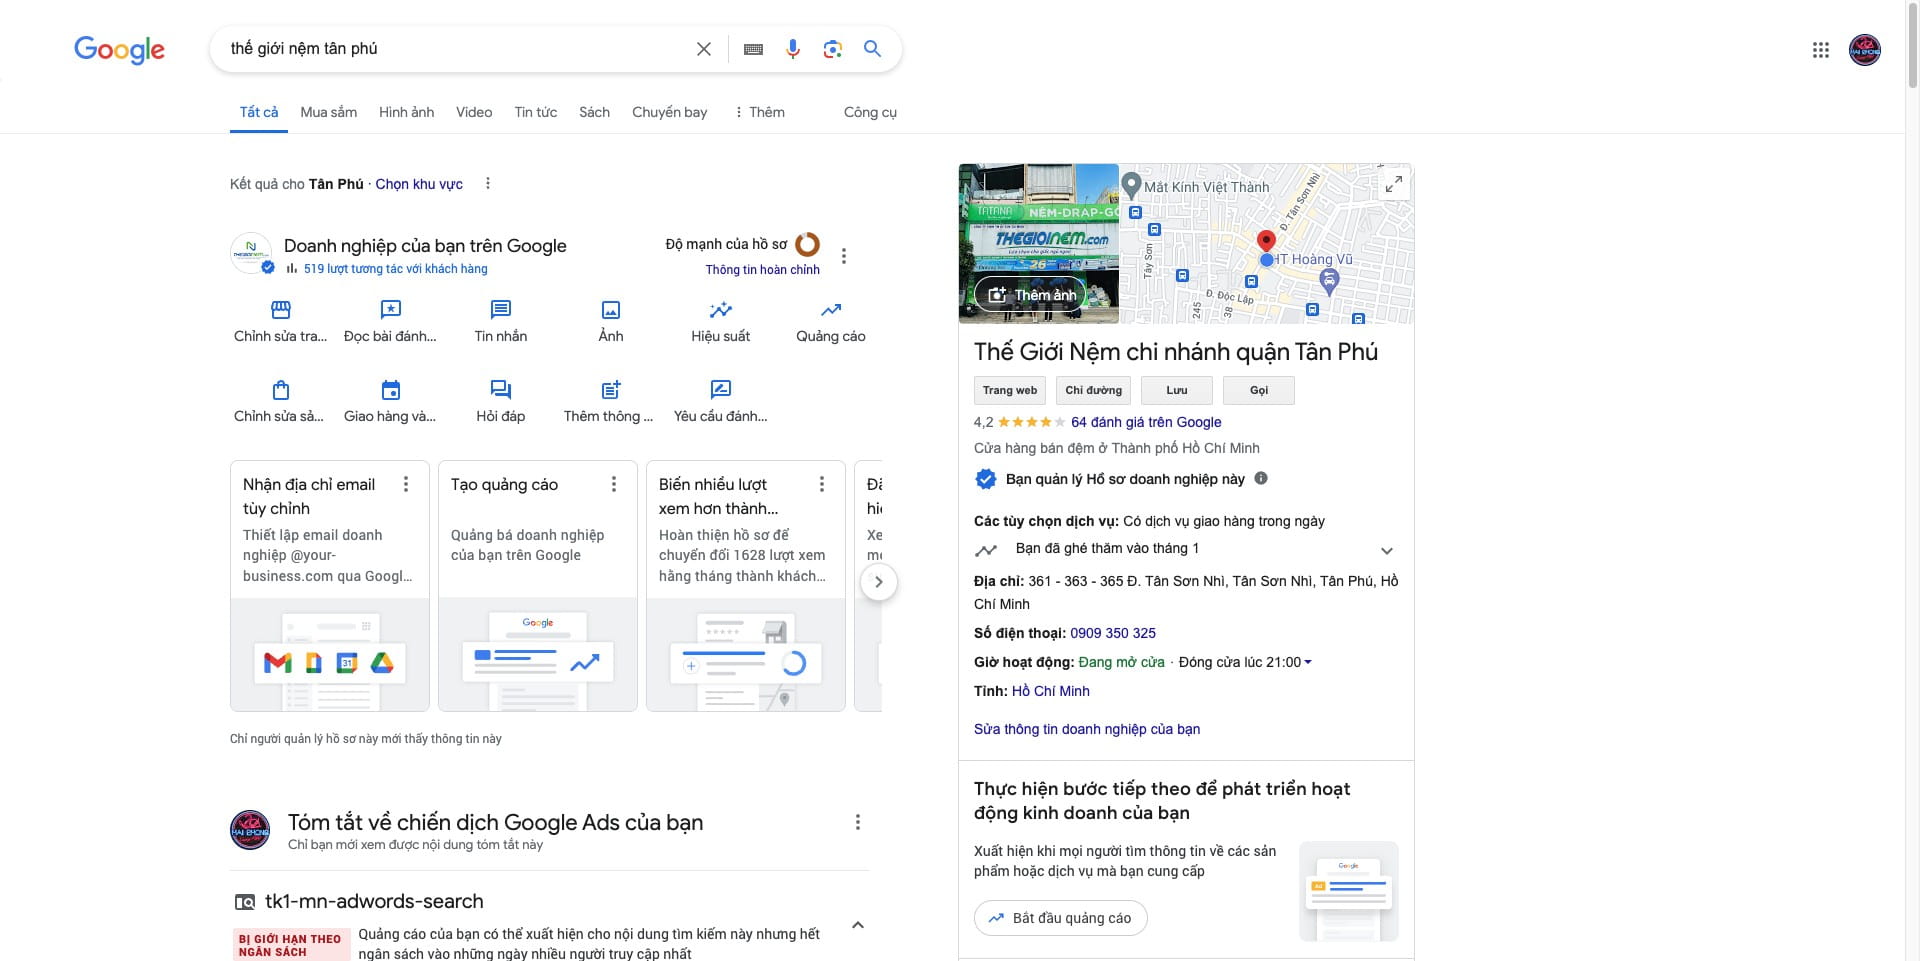Open options for Google Ads summary section
Screen dimensions: 1920x961
pyautogui.click(x=857, y=822)
